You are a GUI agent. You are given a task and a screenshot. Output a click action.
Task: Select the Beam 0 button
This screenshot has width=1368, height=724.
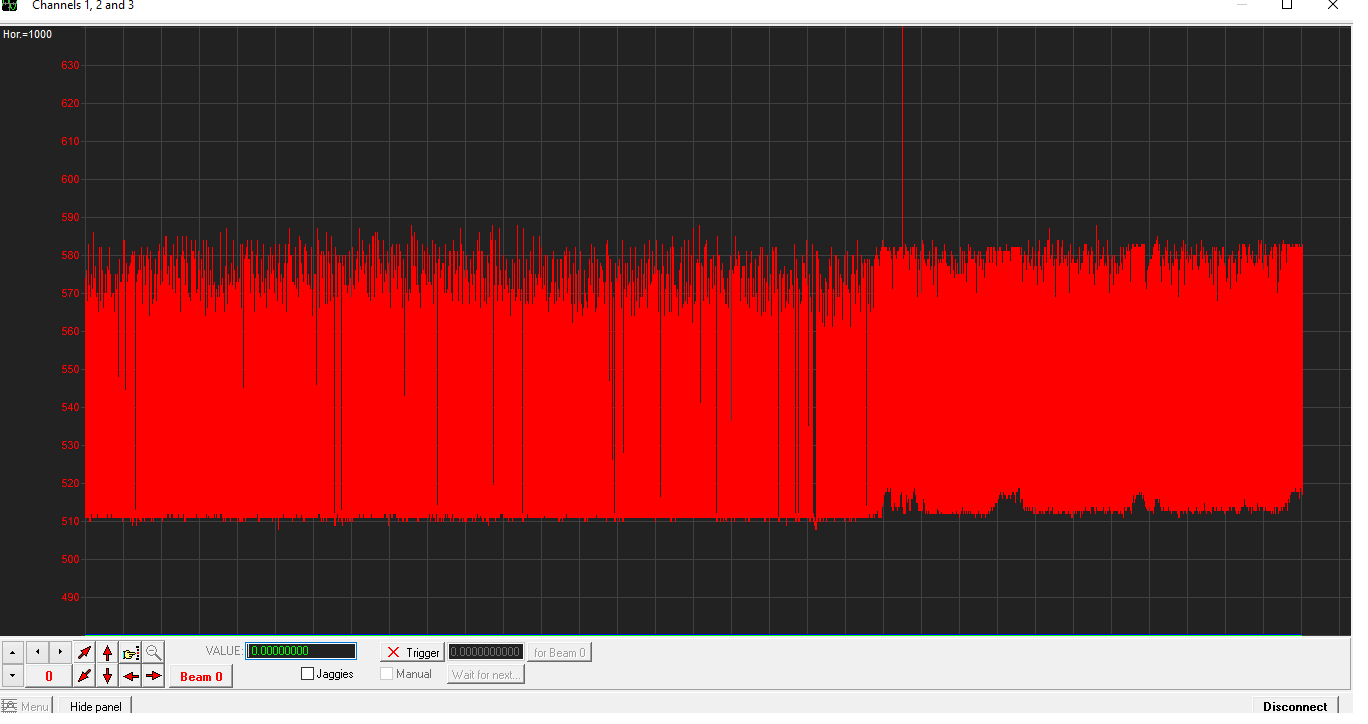point(201,676)
